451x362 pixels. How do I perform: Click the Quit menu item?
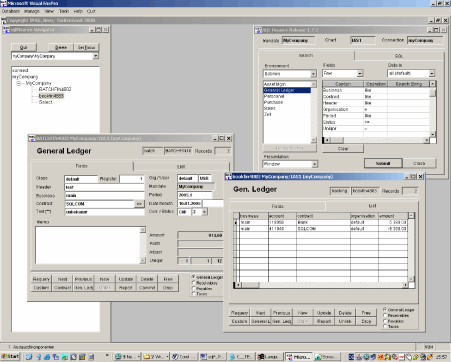(91, 11)
